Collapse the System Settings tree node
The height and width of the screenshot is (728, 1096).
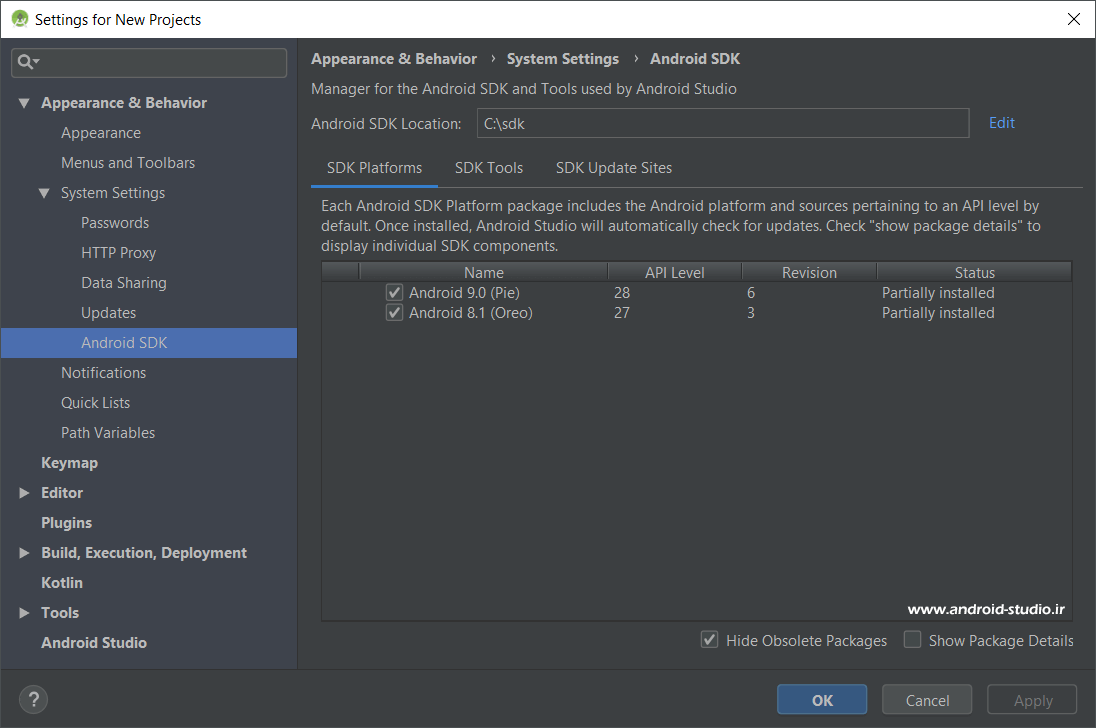click(x=44, y=194)
